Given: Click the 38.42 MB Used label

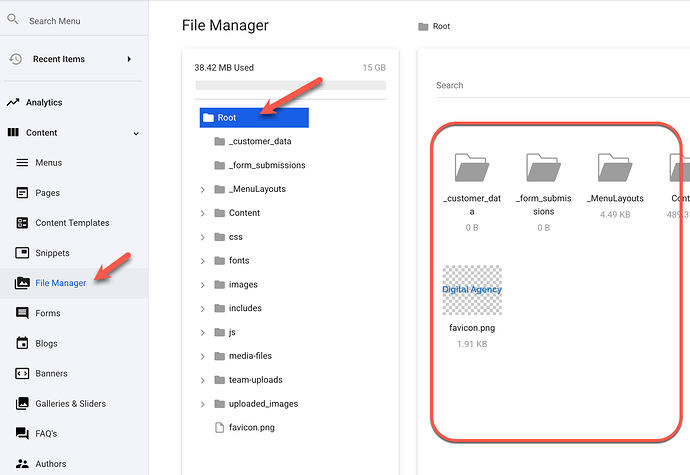Looking at the screenshot, I should click(224, 68).
